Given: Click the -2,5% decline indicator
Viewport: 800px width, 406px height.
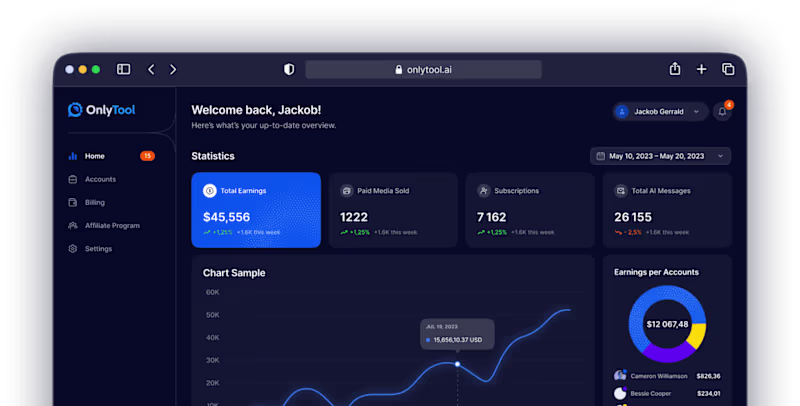Looking at the screenshot, I should coord(628,233).
